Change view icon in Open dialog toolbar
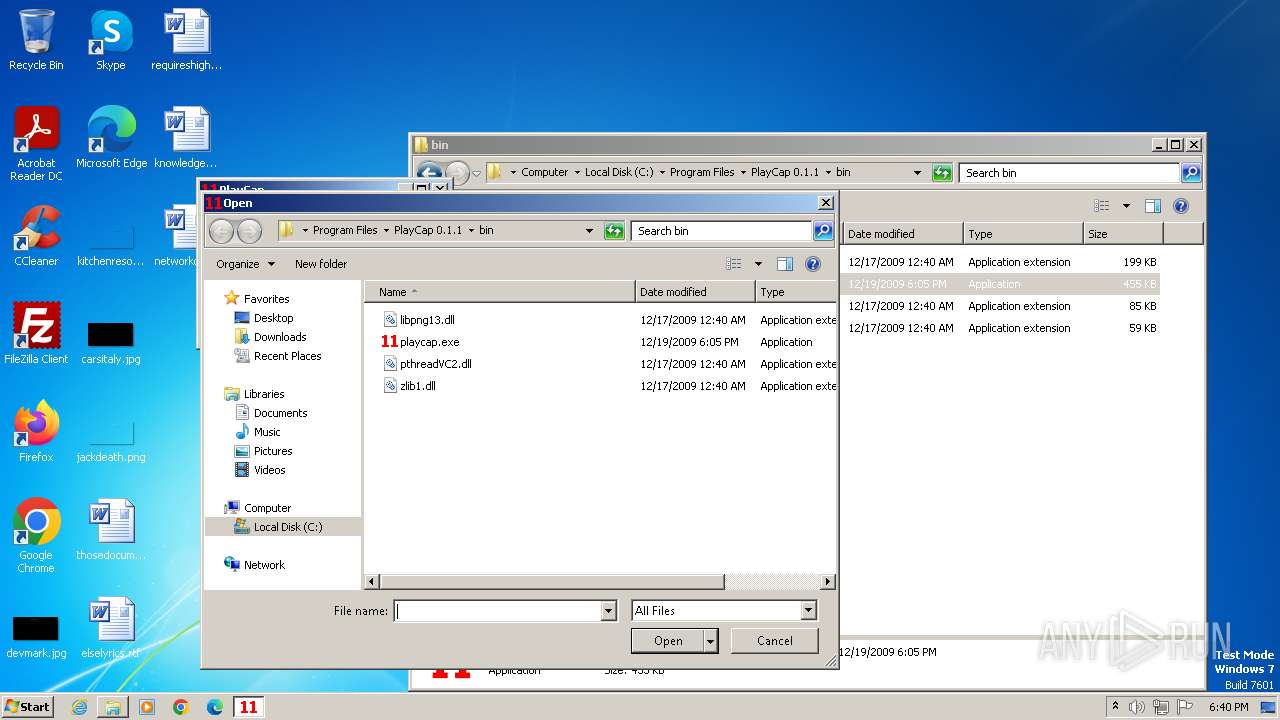 (734, 264)
